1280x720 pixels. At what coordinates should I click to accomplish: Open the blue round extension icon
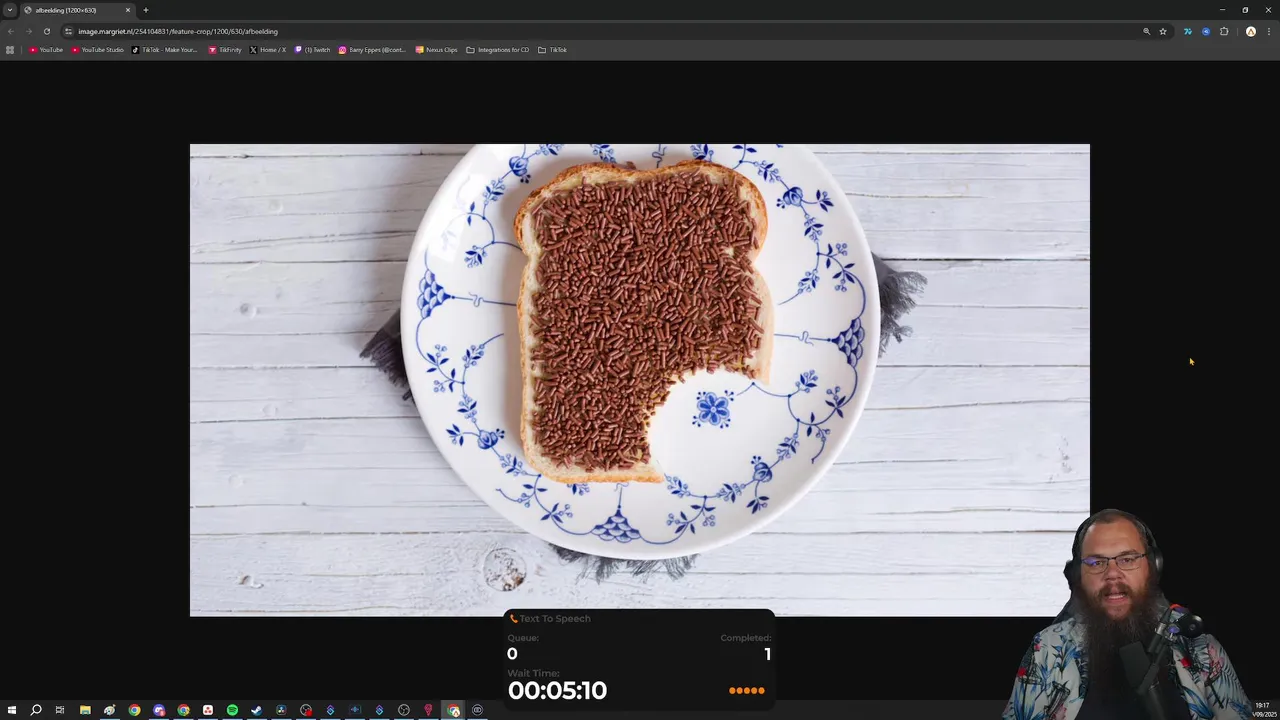coord(1206,31)
